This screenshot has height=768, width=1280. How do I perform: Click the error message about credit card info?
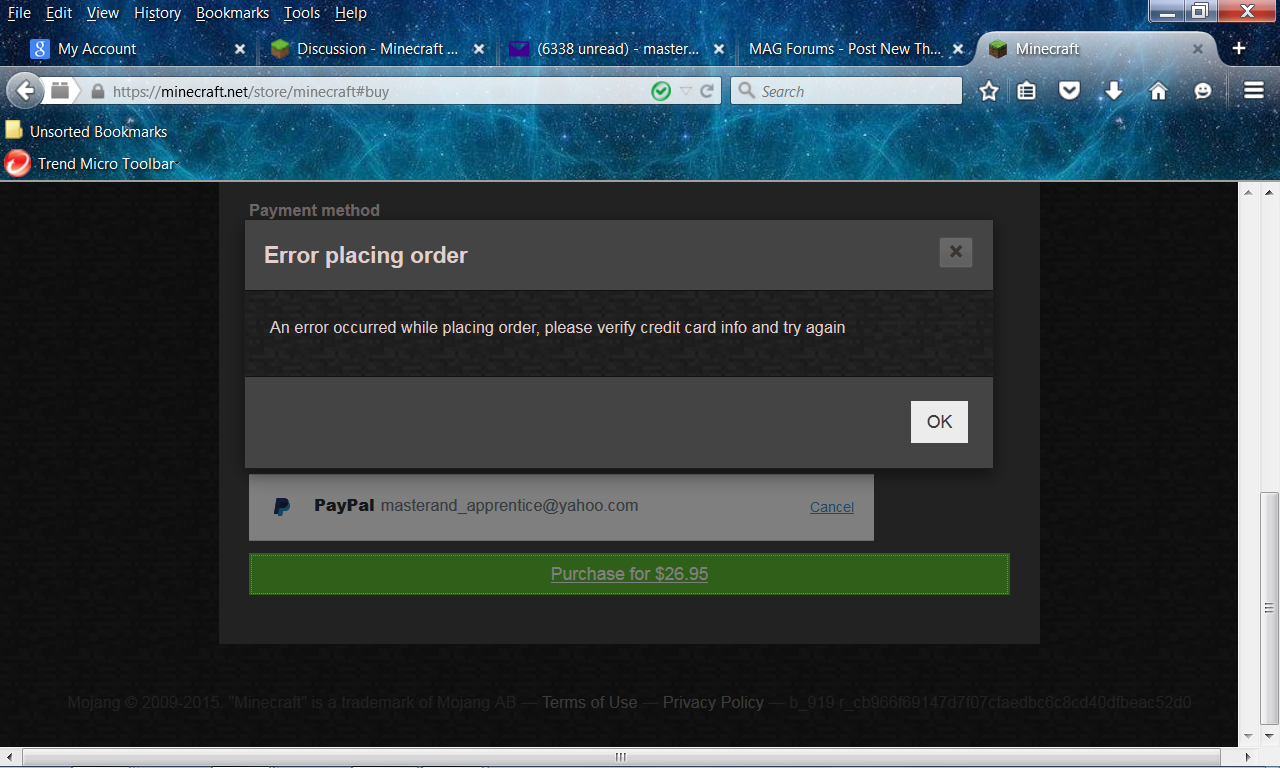(557, 327)
